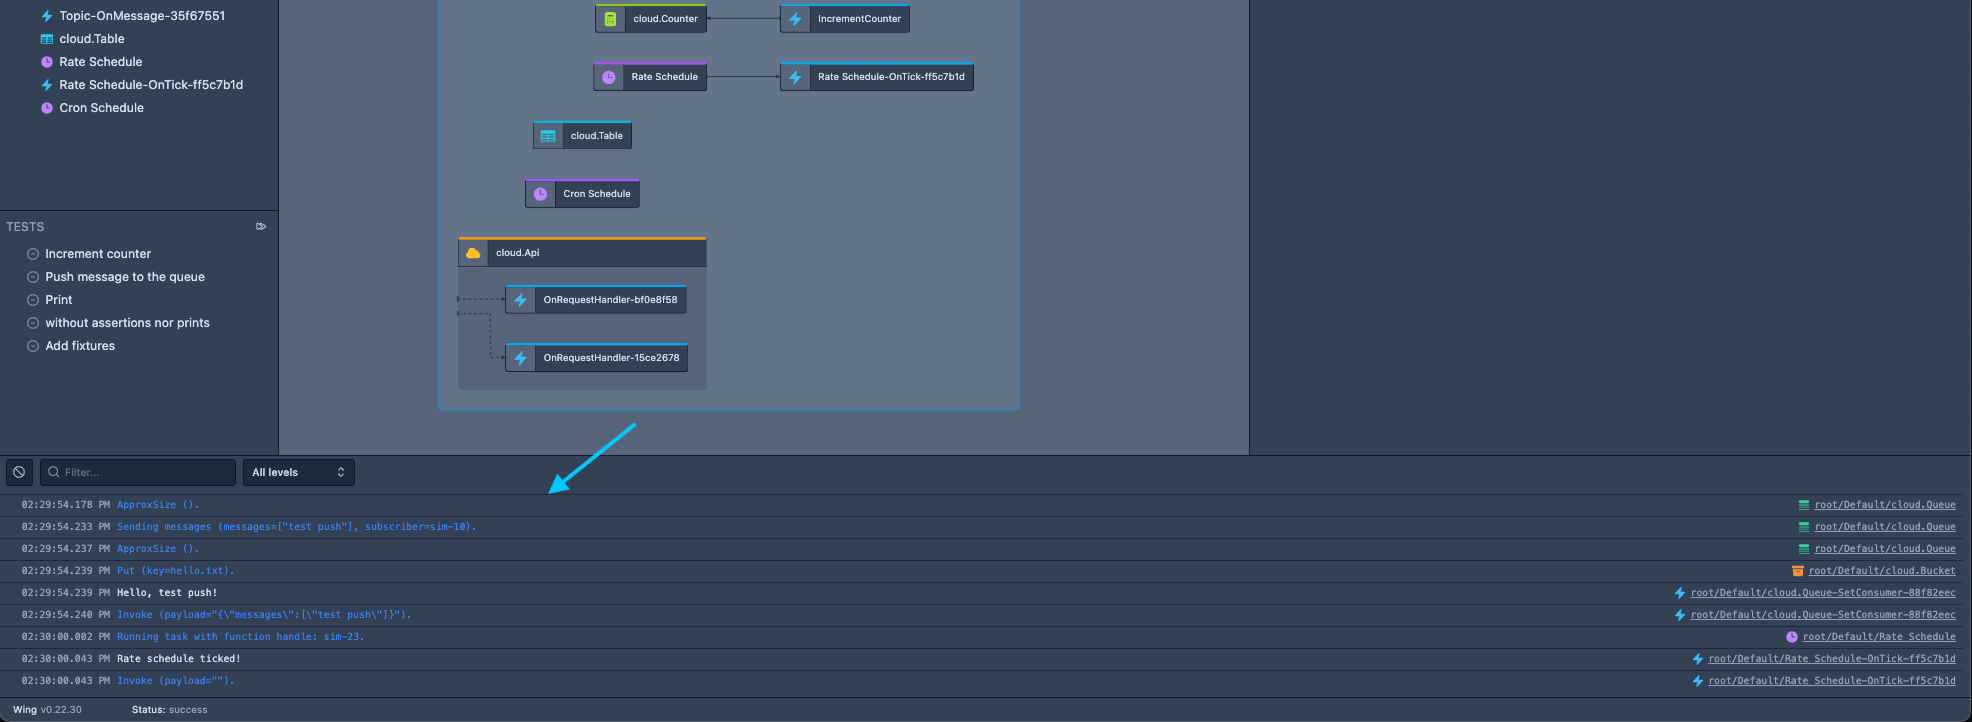Open the All levels log dropdown
This screenshot has width=1972, height=722.
click(298, 472)
